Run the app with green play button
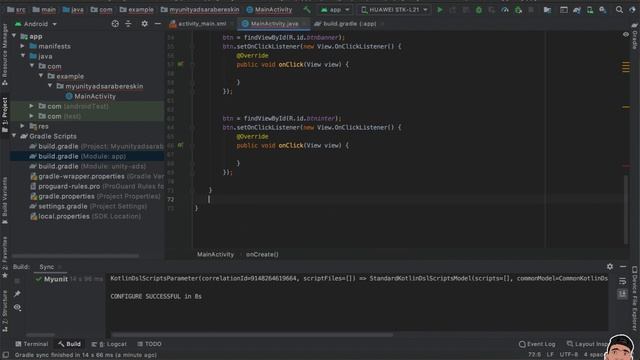The height and width of the screenshot is (360, 640). click(440, 9)
